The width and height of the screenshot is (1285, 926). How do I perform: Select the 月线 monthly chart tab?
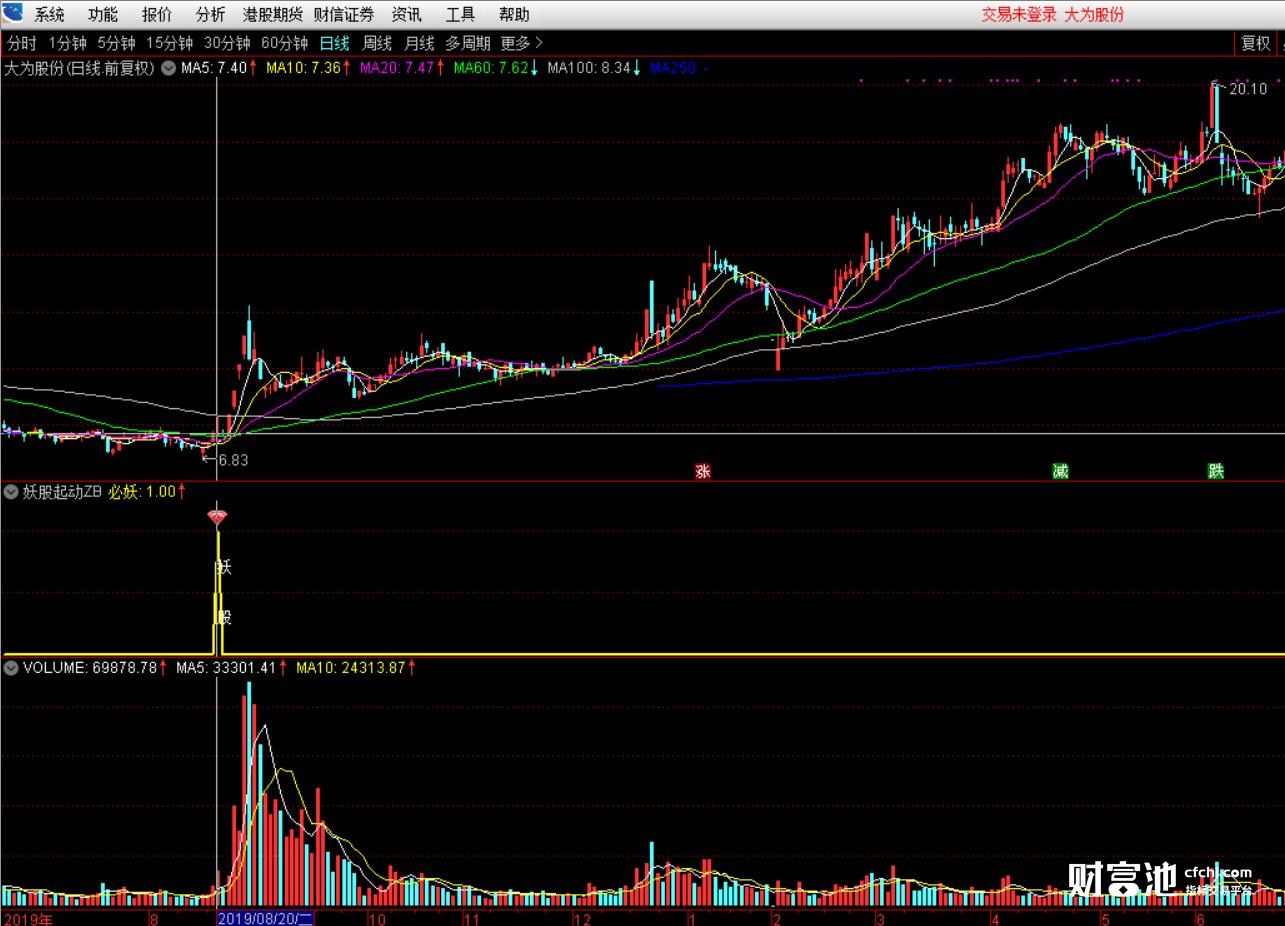tap(419, 43)
